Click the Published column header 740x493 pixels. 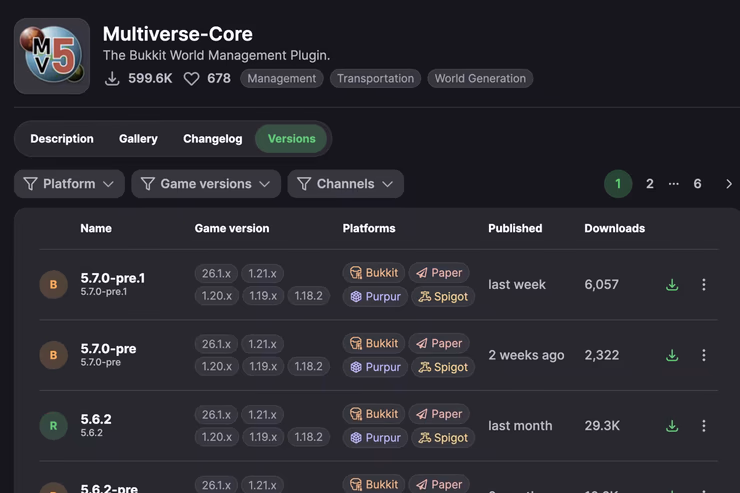pyautogui.click(x=515, y=228)
